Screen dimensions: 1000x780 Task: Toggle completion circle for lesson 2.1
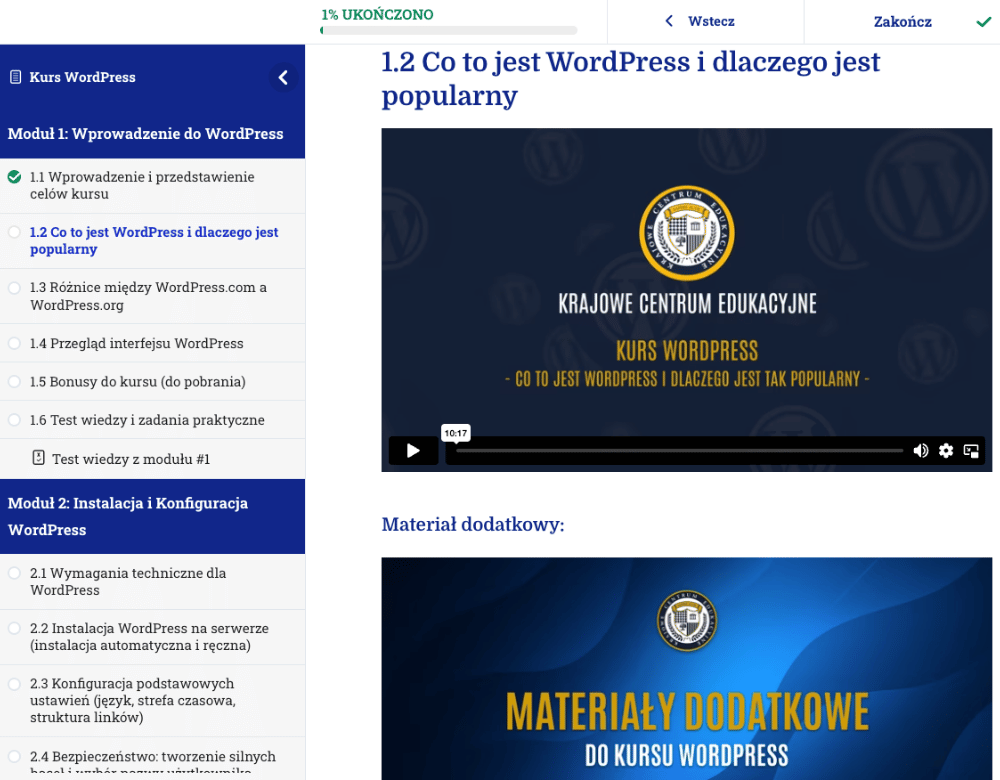[14, 573]
